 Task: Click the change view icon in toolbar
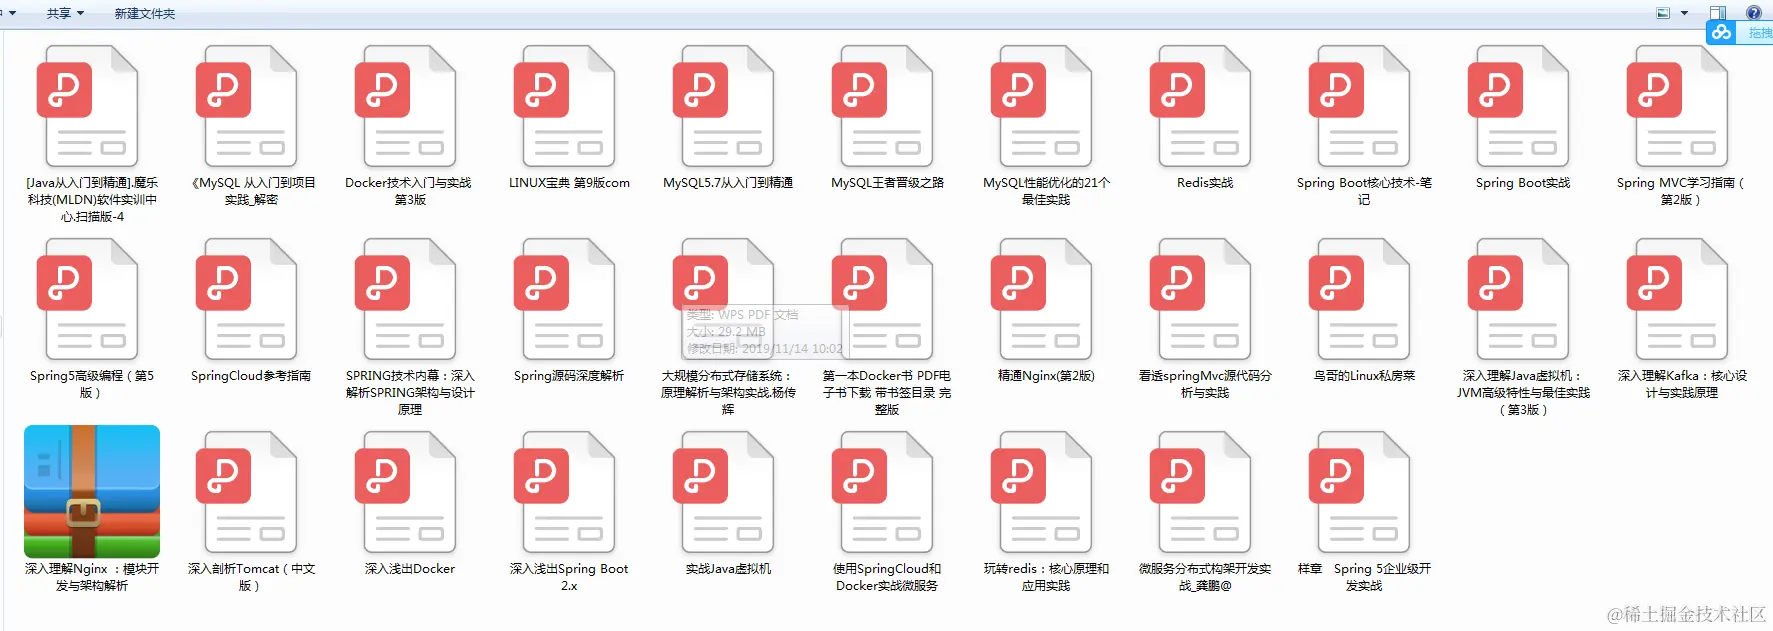pyautogui.click(x=1663, y=13)
